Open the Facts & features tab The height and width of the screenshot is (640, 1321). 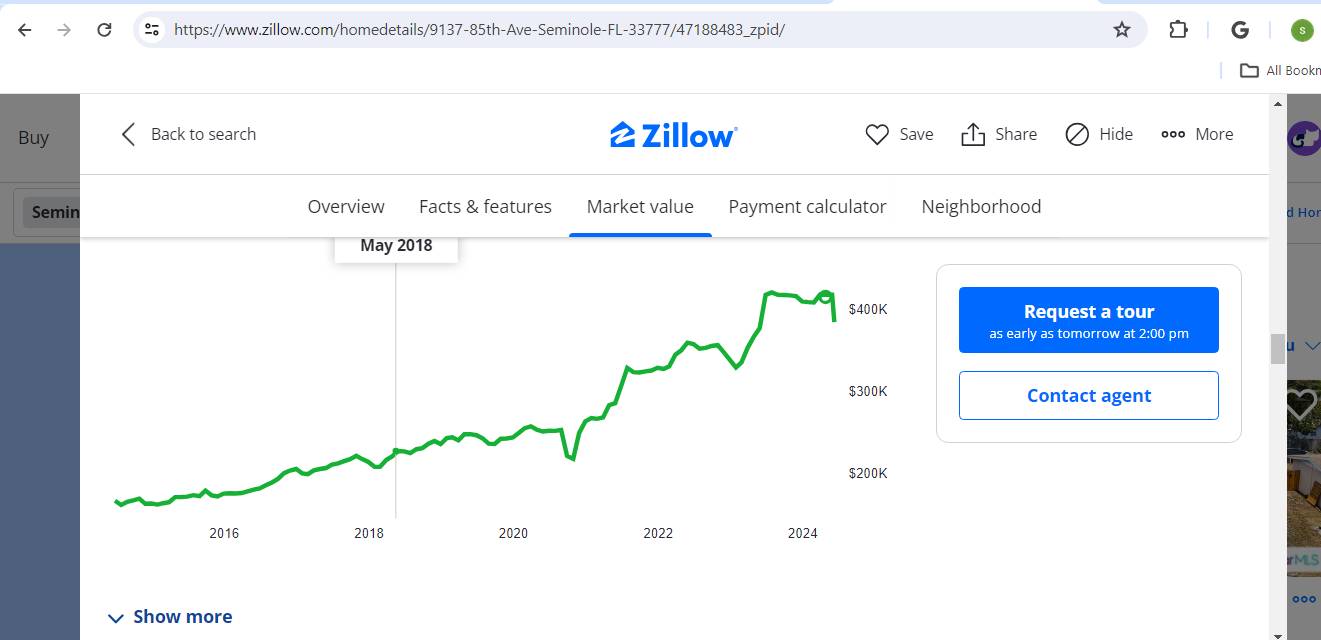[x=485, y=207]
